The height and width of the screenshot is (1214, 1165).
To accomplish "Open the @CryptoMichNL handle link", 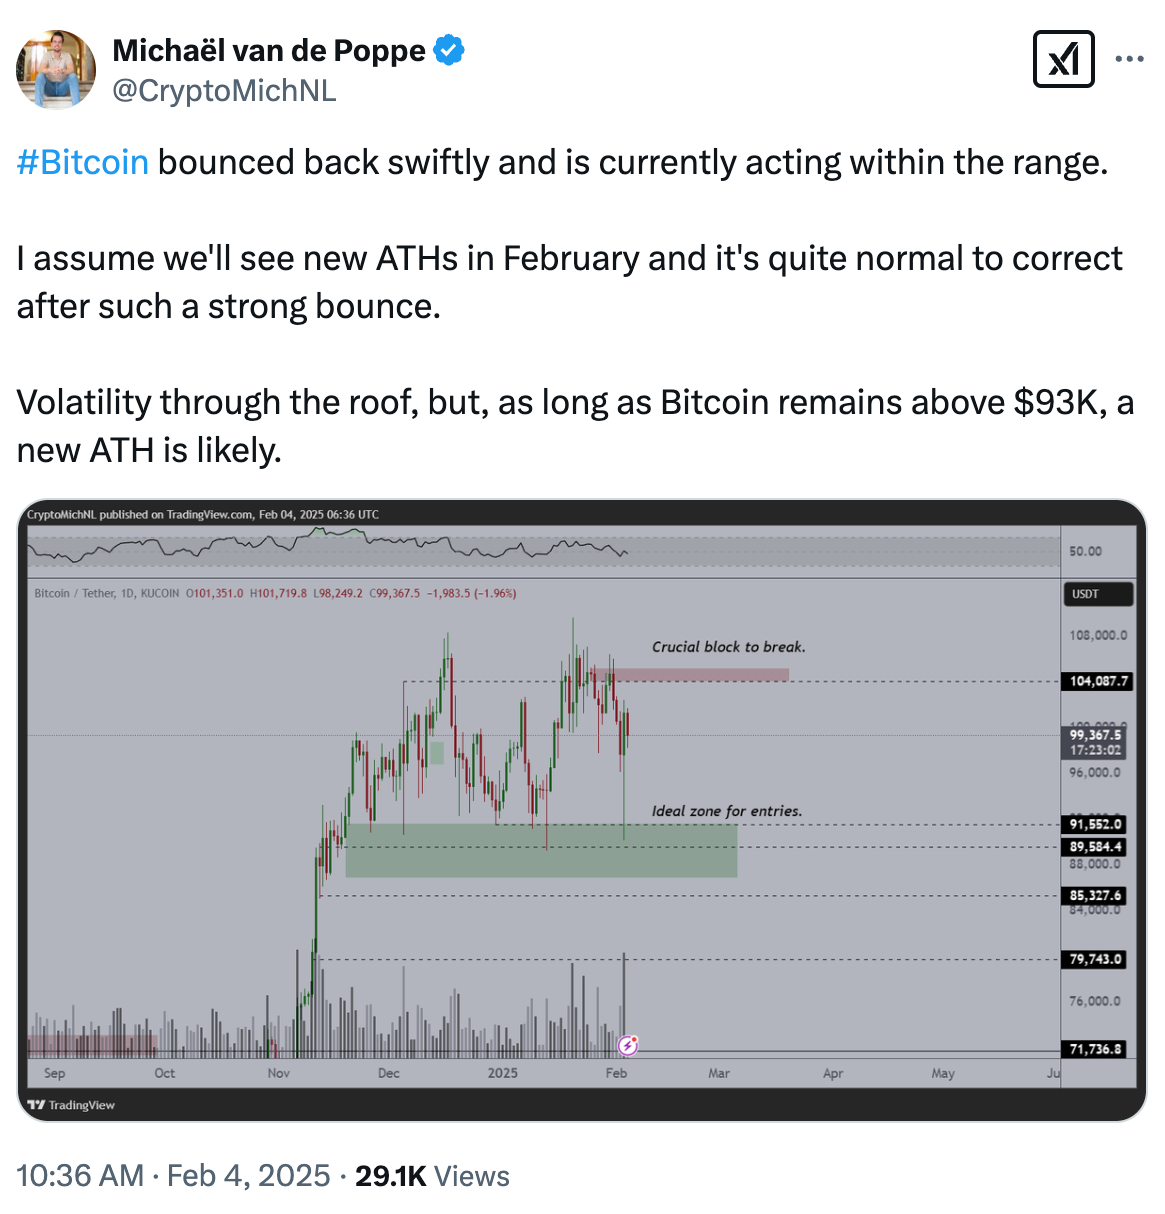I will 224,91.
